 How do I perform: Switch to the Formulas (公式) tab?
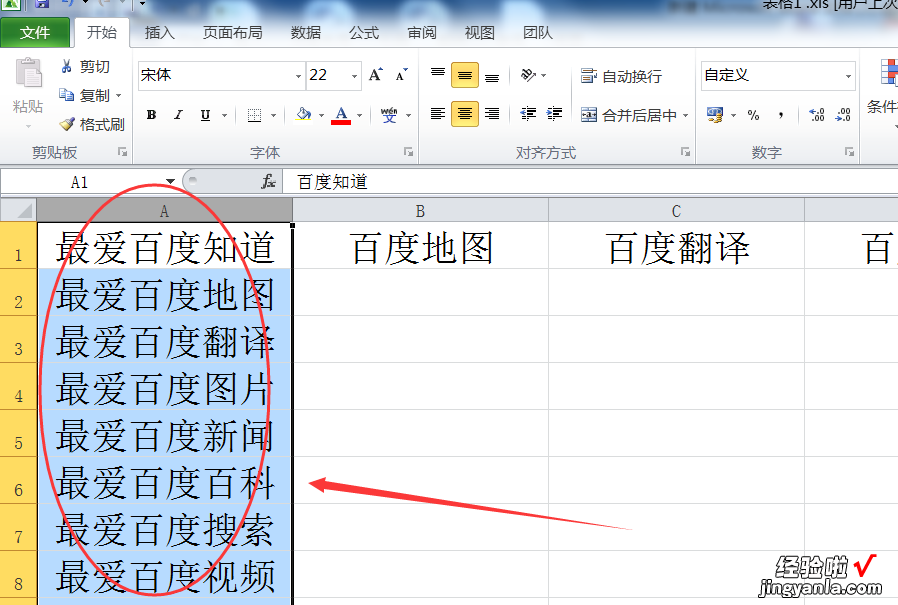pos(364,33)
